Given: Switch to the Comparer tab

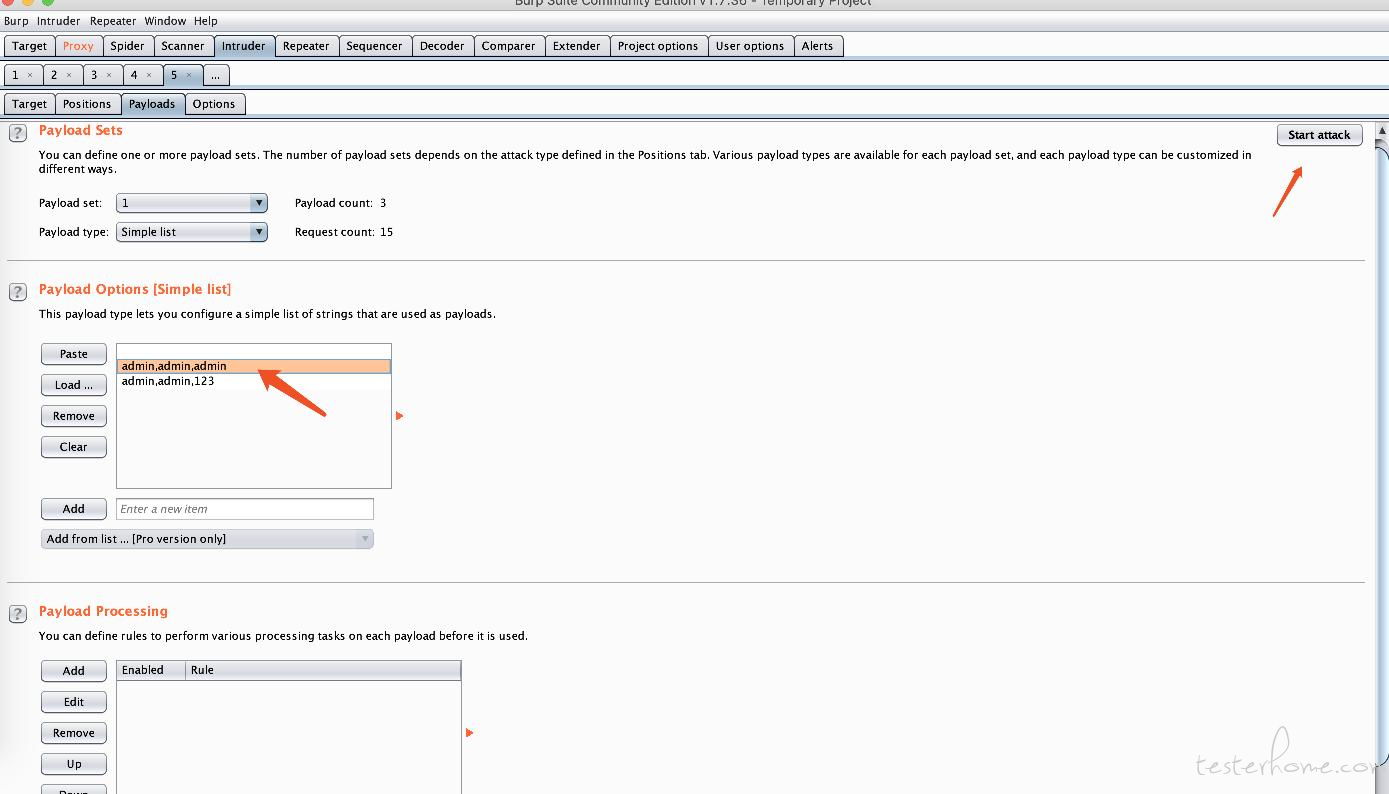Looking at the screenshot, I should point(508,46).
